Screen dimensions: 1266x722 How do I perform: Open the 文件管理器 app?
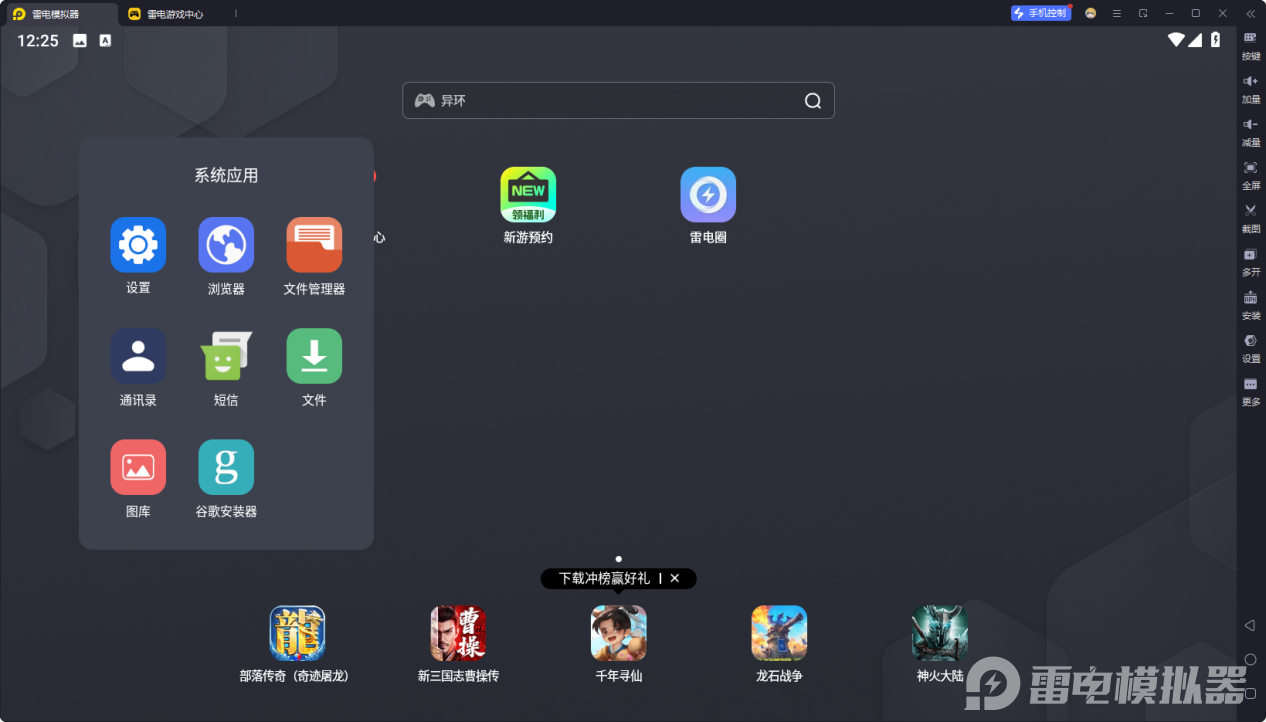[314, 245]
